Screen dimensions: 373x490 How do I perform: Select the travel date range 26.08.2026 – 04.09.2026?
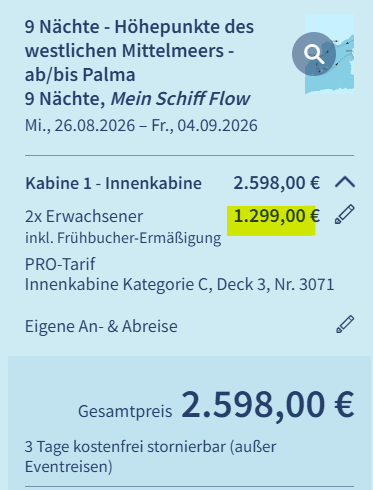[141, 126]
